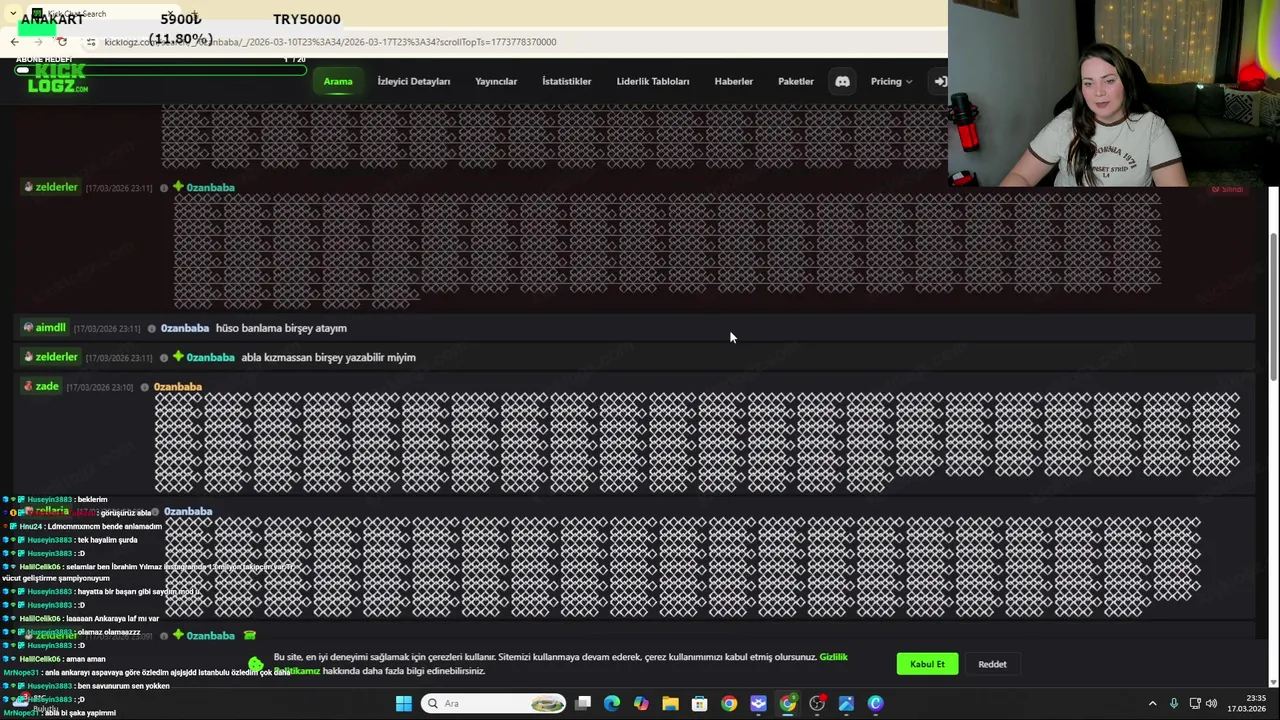Screen dimensions: 1280x720
Task: Open Chrome tab search chevron
Action: (12, 14)
